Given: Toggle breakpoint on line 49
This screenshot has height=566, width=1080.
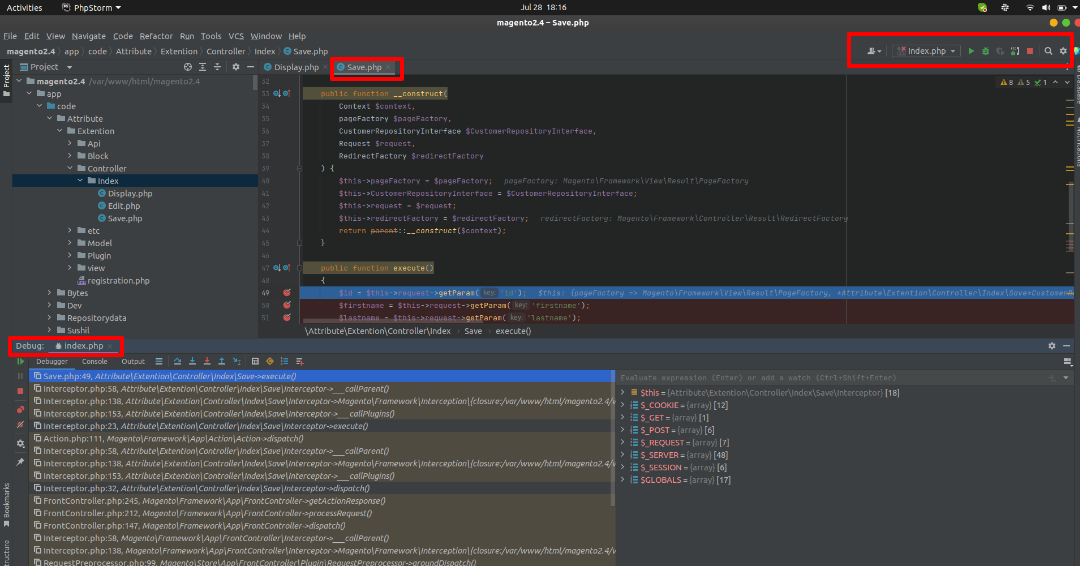Looking at the screenshot, I should click(287, 293).
